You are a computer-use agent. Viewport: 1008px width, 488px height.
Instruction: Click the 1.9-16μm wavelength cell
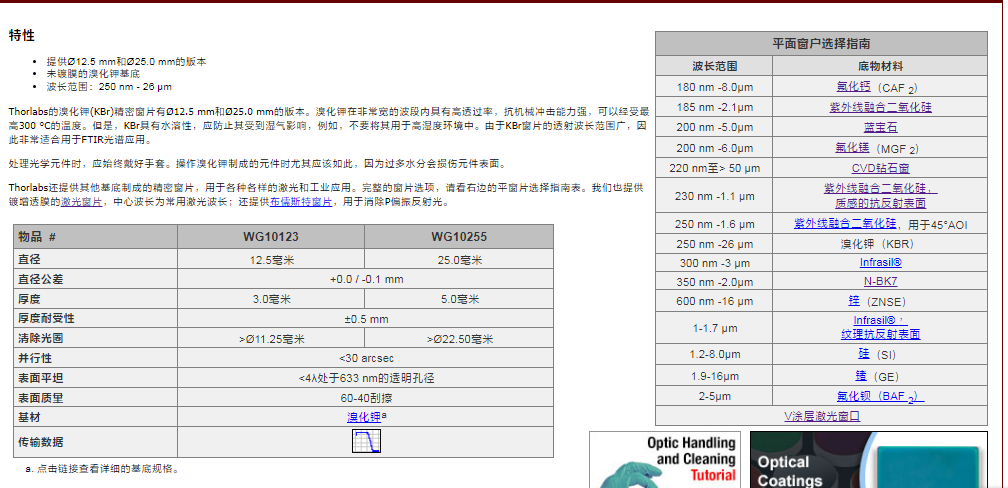pyautogui.click(x=714, y=375)
